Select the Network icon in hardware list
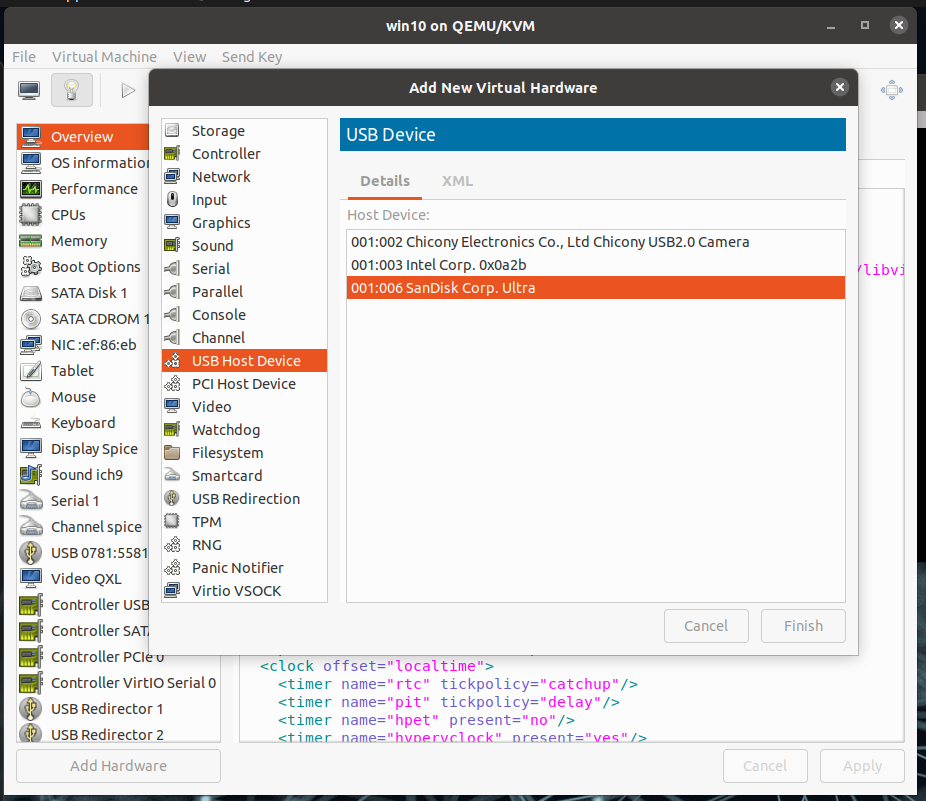The image size is (926, 801). point(172,177)
